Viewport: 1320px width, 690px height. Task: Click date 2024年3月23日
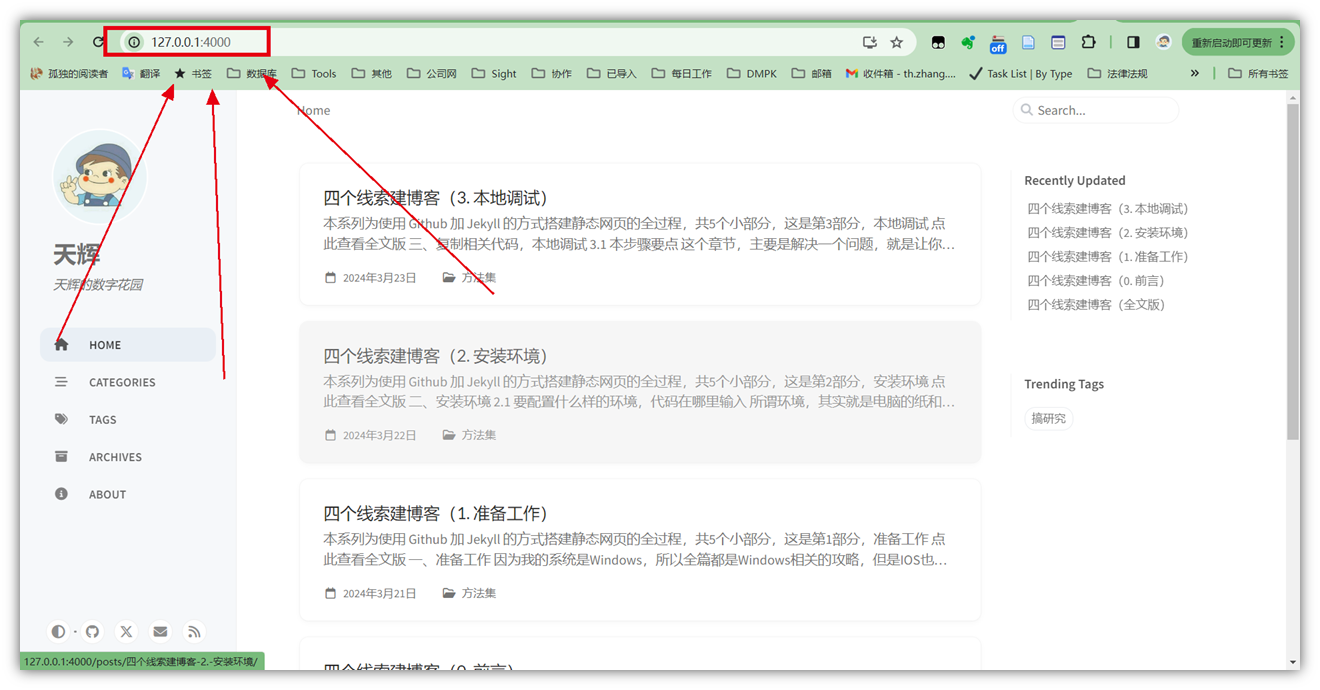[x=379, y=278]
